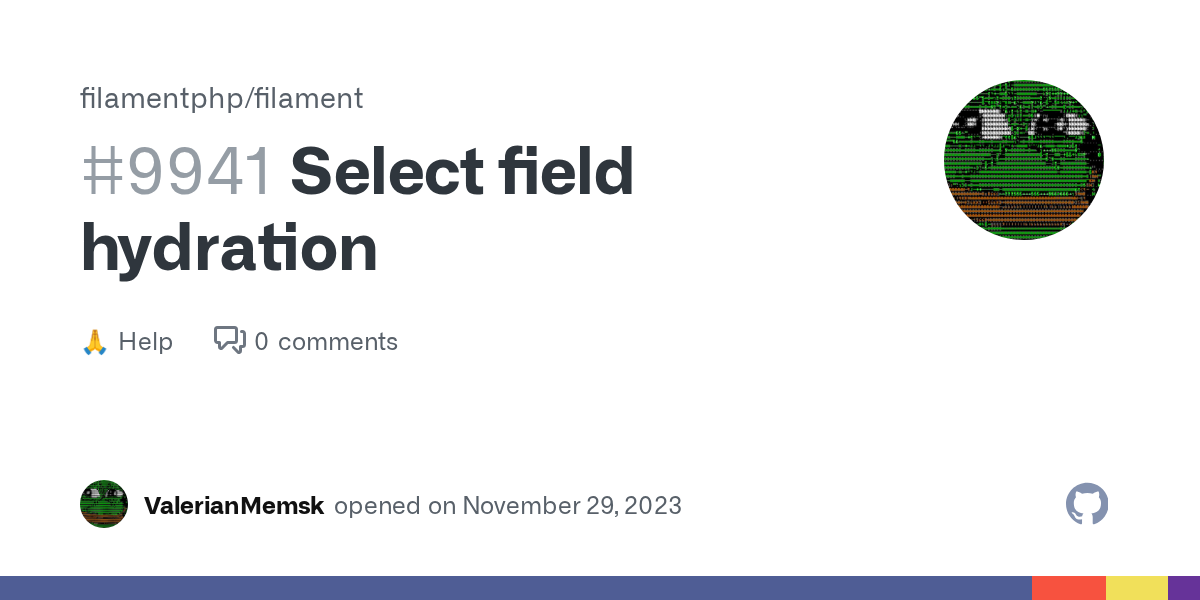Image resolution: width=1200 pixels, height=600 pixels.
Task: Click the "opened on" text
Action: point(394,506)
